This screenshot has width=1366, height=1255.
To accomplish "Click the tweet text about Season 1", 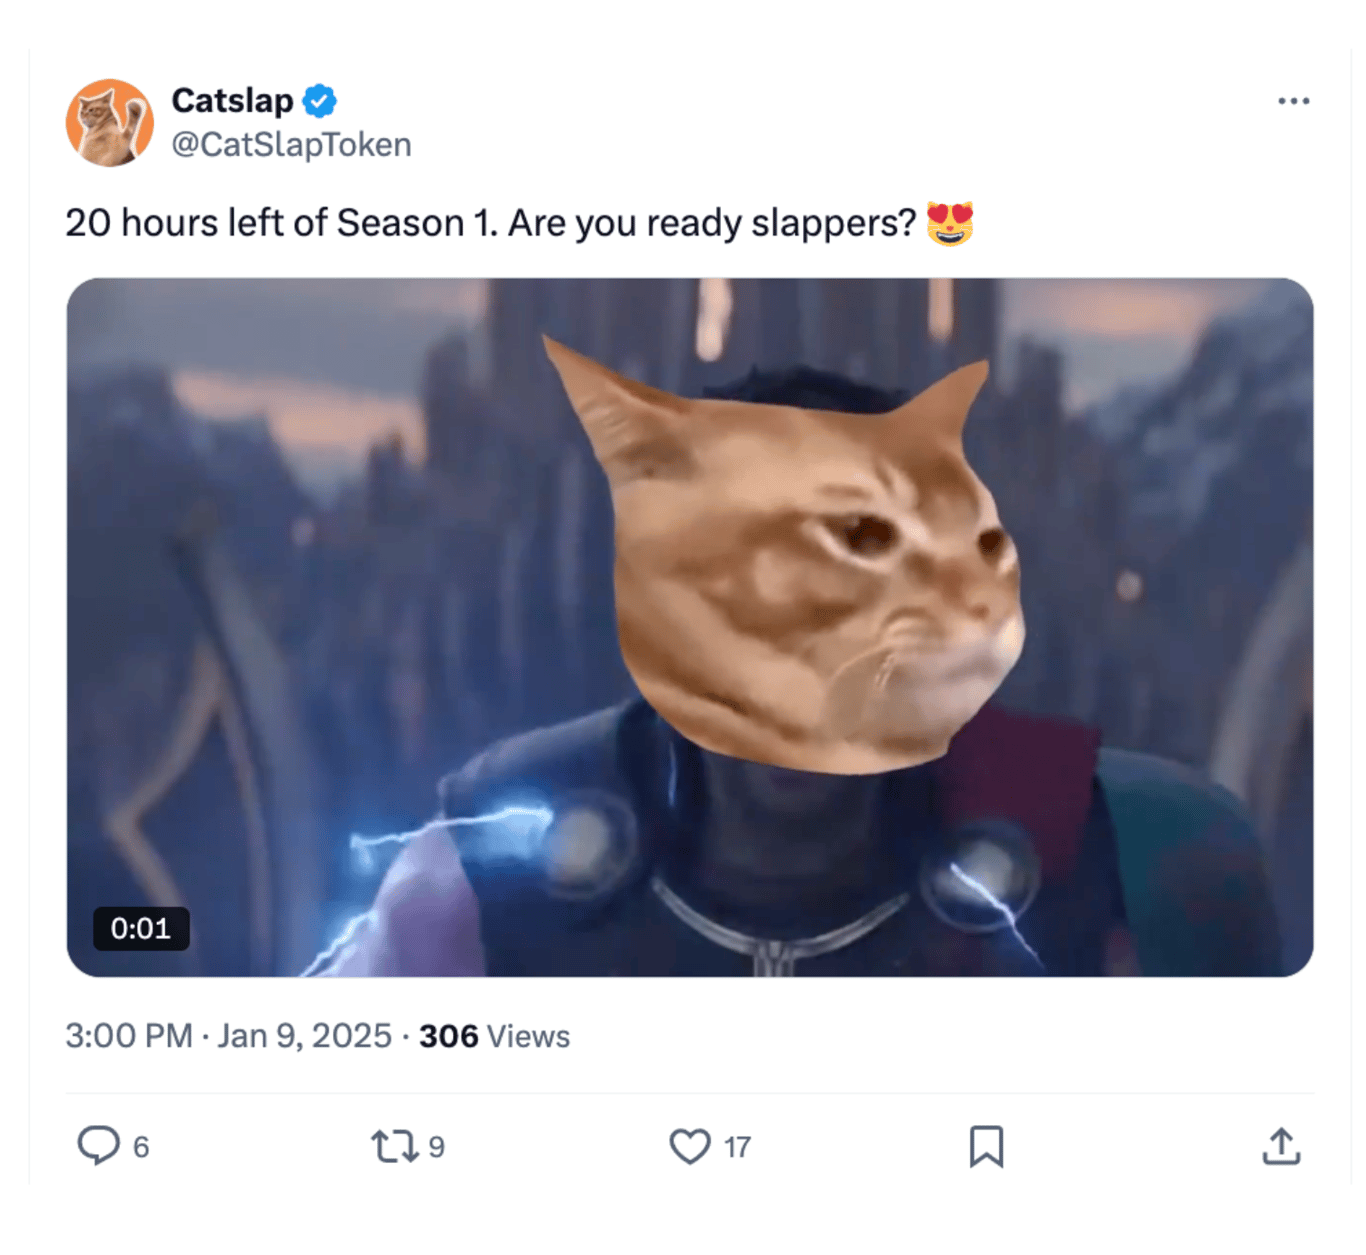I will point(491,223).
